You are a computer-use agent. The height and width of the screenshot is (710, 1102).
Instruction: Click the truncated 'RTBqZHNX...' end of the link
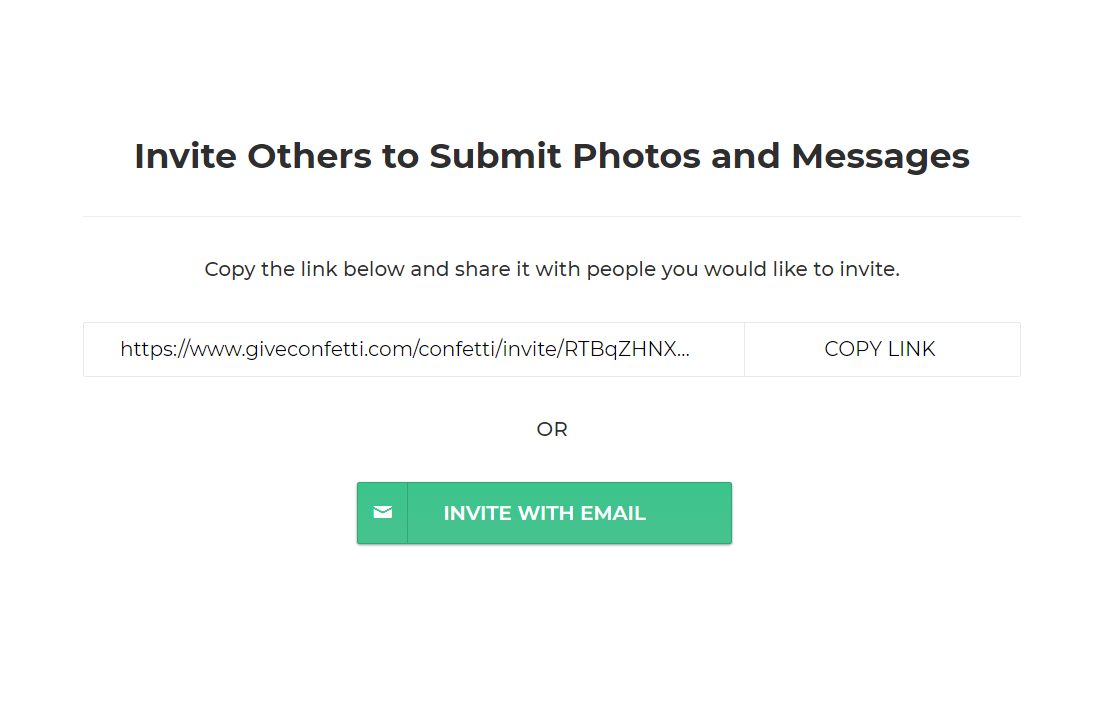pyautogui.click(x=627, y=349)
